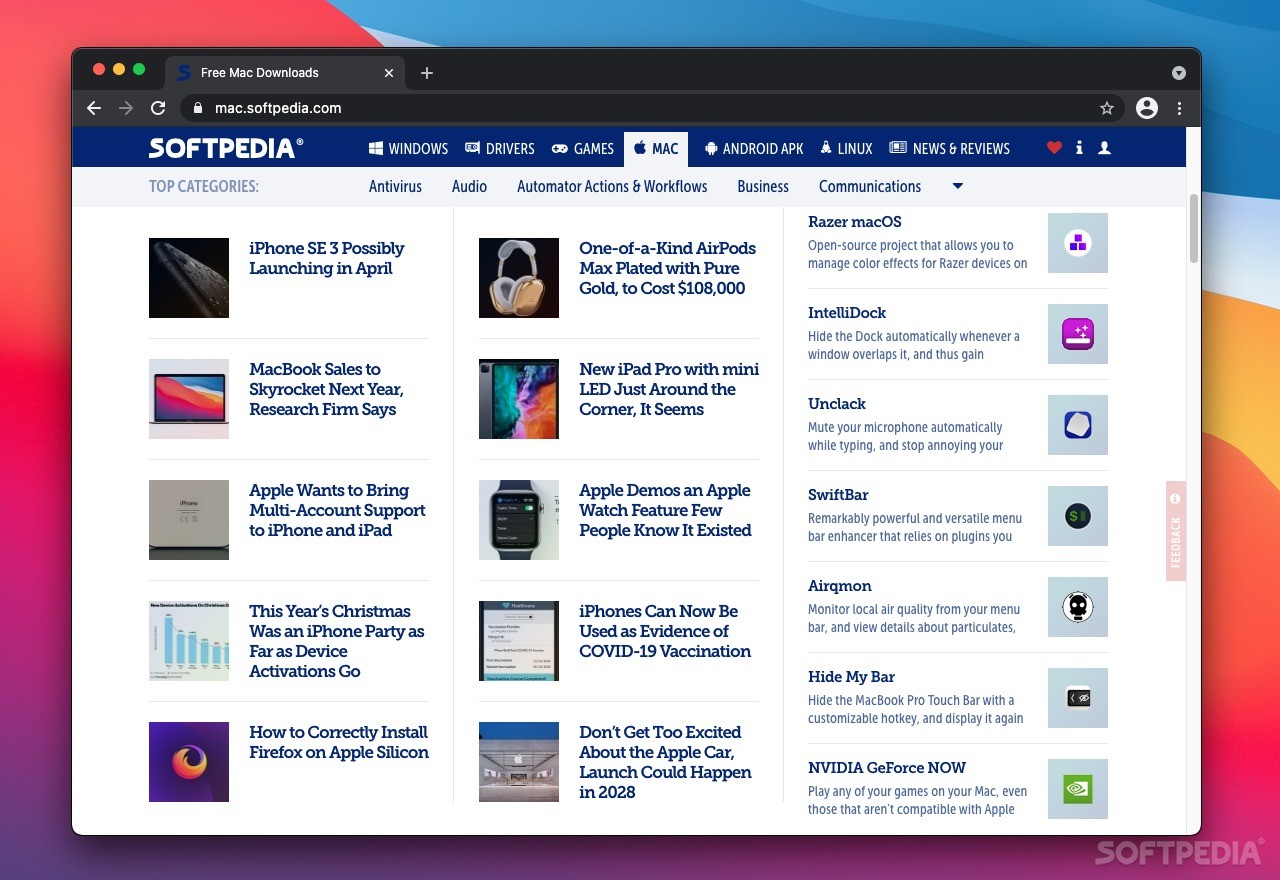Select the Antivirus category

point(395,186)
